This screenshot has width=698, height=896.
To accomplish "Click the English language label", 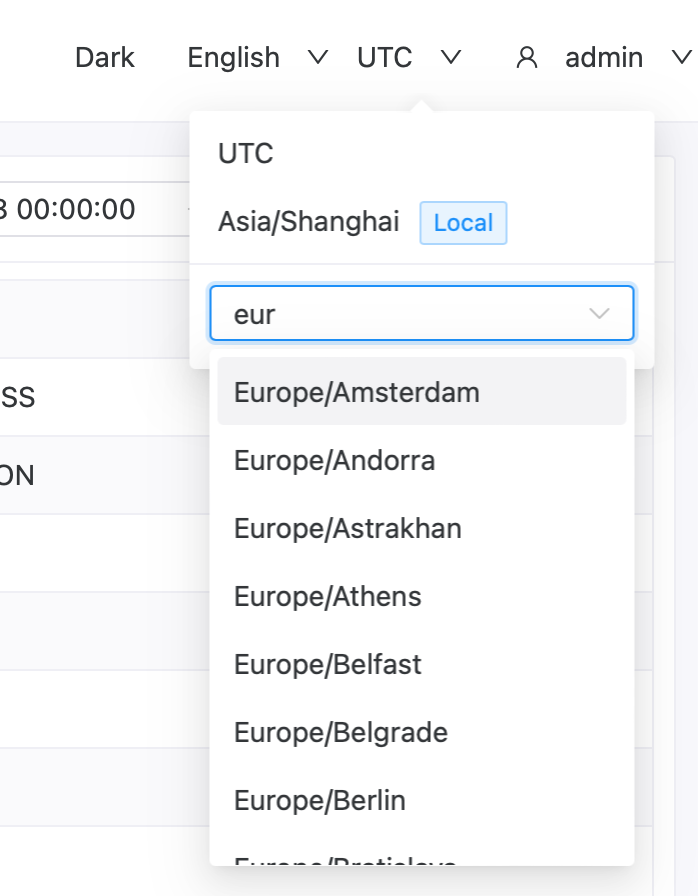I will pos(233,58).
